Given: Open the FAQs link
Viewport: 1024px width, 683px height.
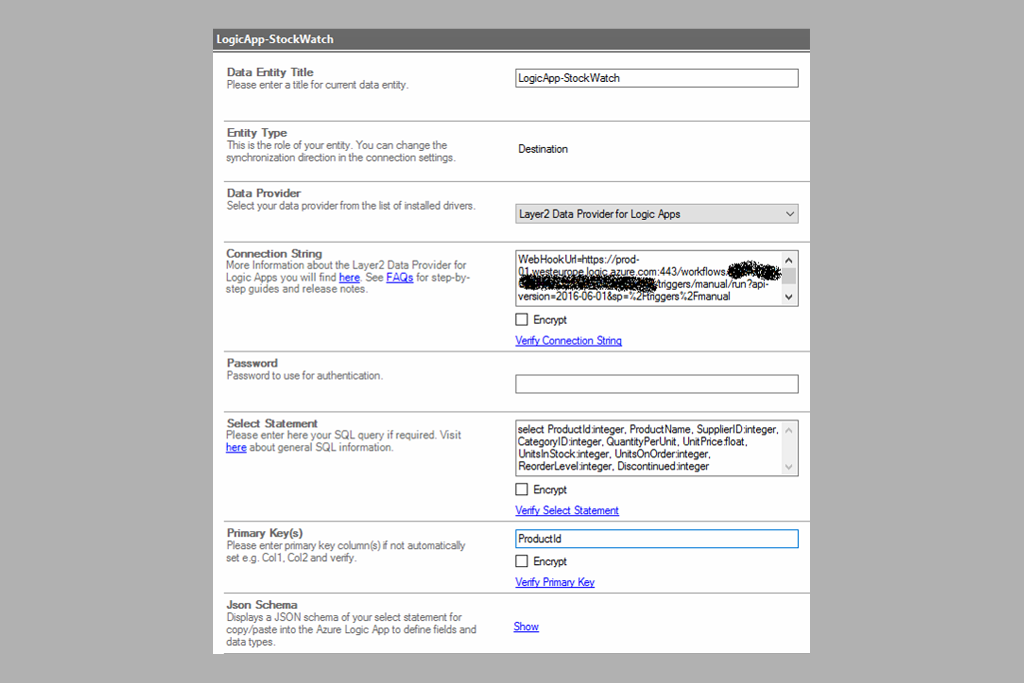Looking at the screenshot, I should (x=399, y=277).
